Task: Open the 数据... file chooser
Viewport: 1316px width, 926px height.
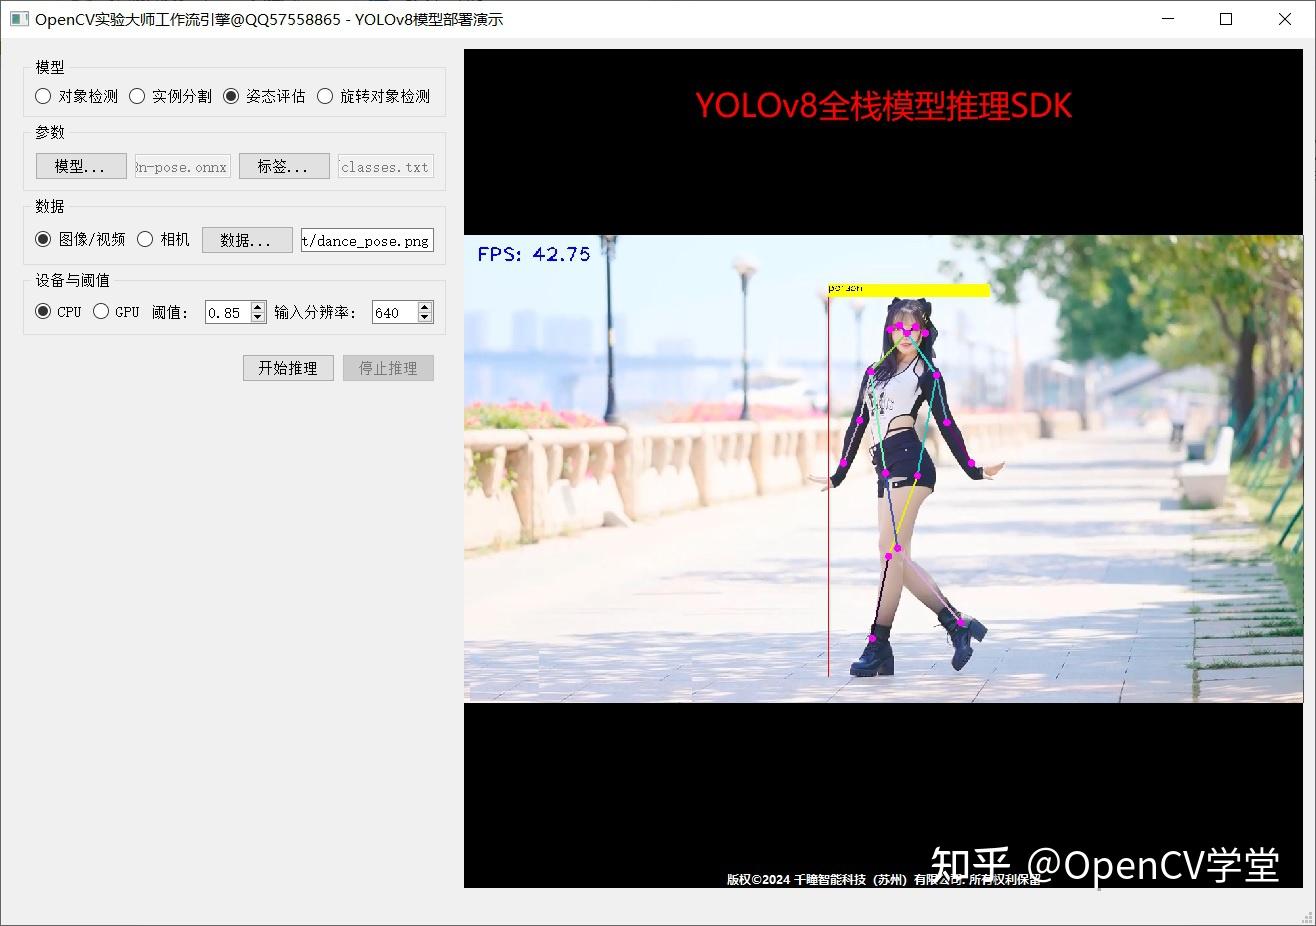Action: [246, 239]
